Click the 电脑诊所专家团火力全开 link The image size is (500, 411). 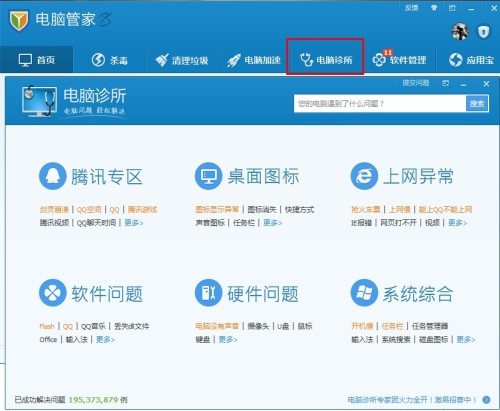pyautogui.click(x=412, y=399)
